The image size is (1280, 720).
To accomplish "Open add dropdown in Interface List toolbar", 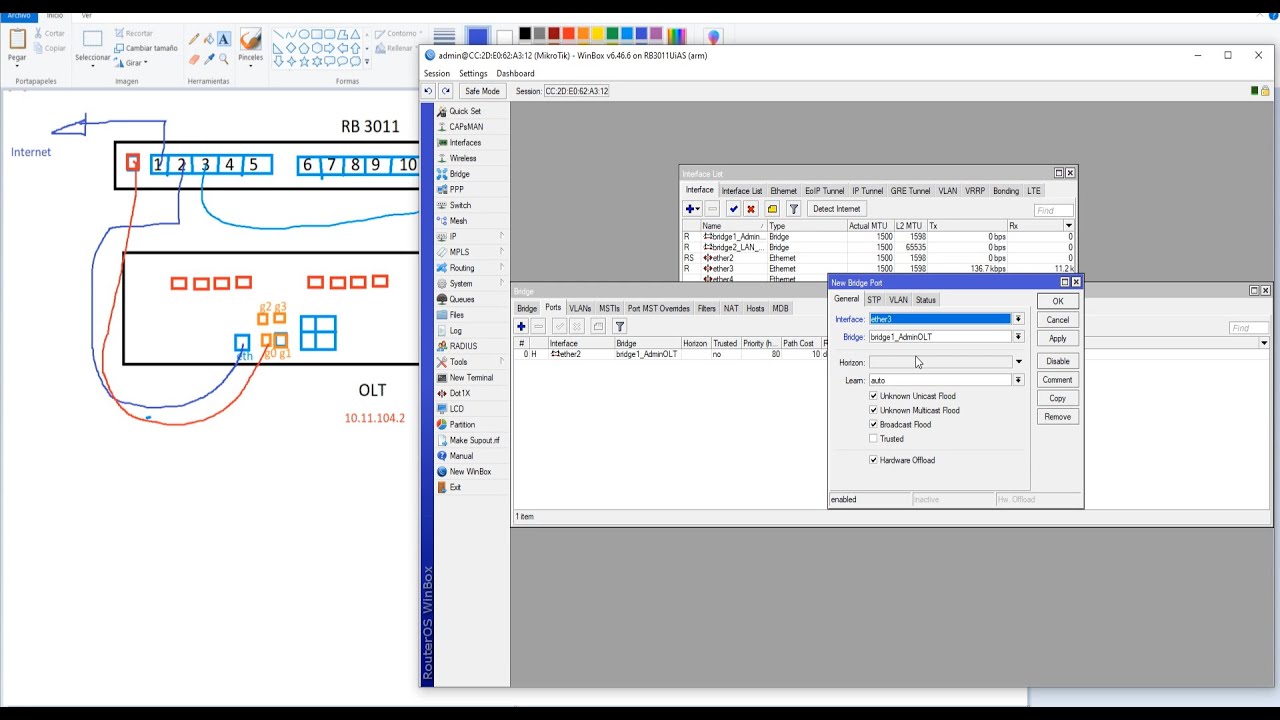I will tap(692, 209).
